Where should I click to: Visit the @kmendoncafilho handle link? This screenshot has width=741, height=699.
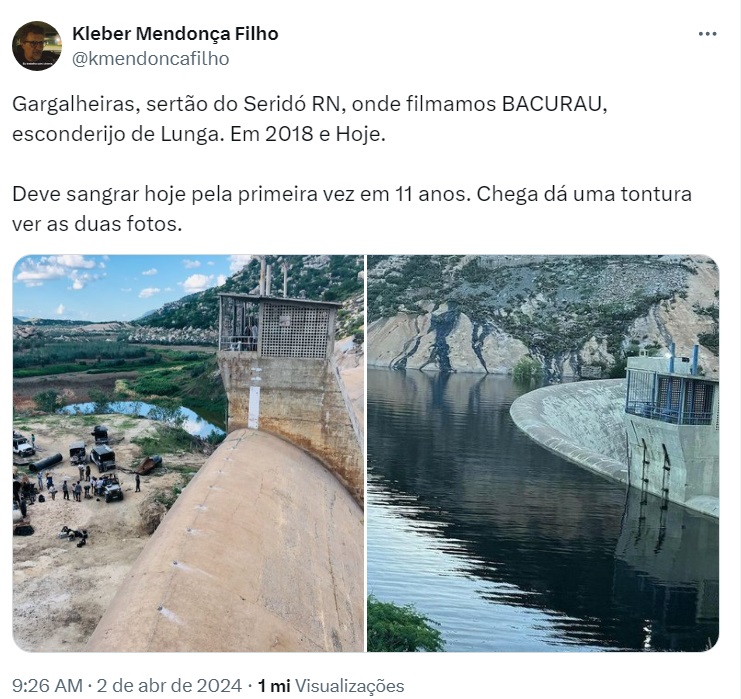(x=151, y=59)
